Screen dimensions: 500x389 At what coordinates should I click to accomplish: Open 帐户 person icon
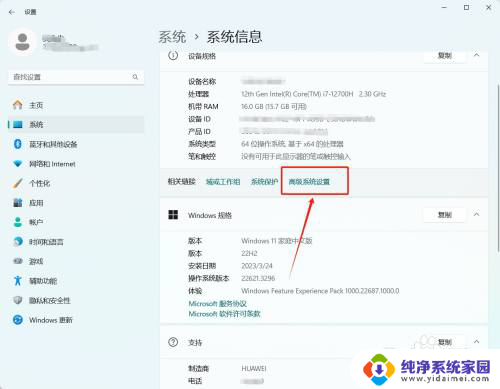18,222
